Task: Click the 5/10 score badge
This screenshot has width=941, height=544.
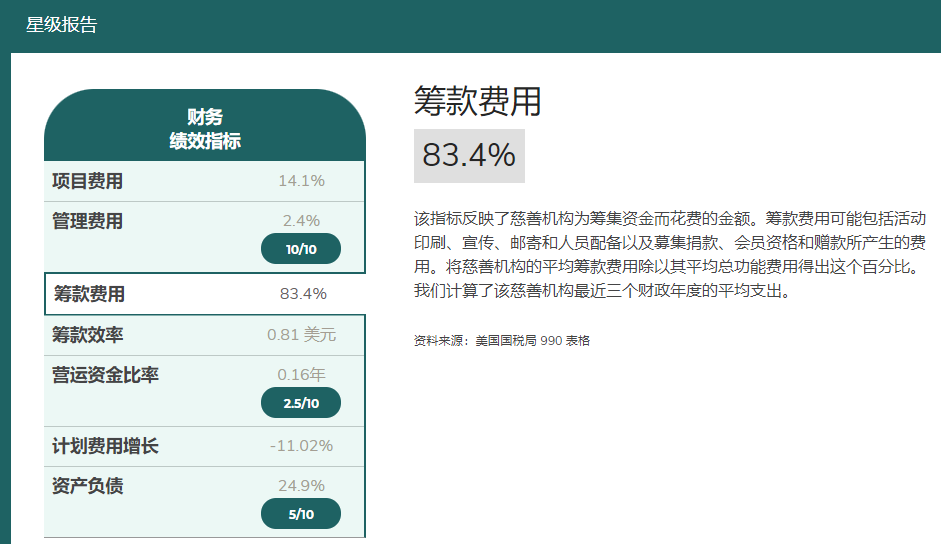Action: coord(300,514)
